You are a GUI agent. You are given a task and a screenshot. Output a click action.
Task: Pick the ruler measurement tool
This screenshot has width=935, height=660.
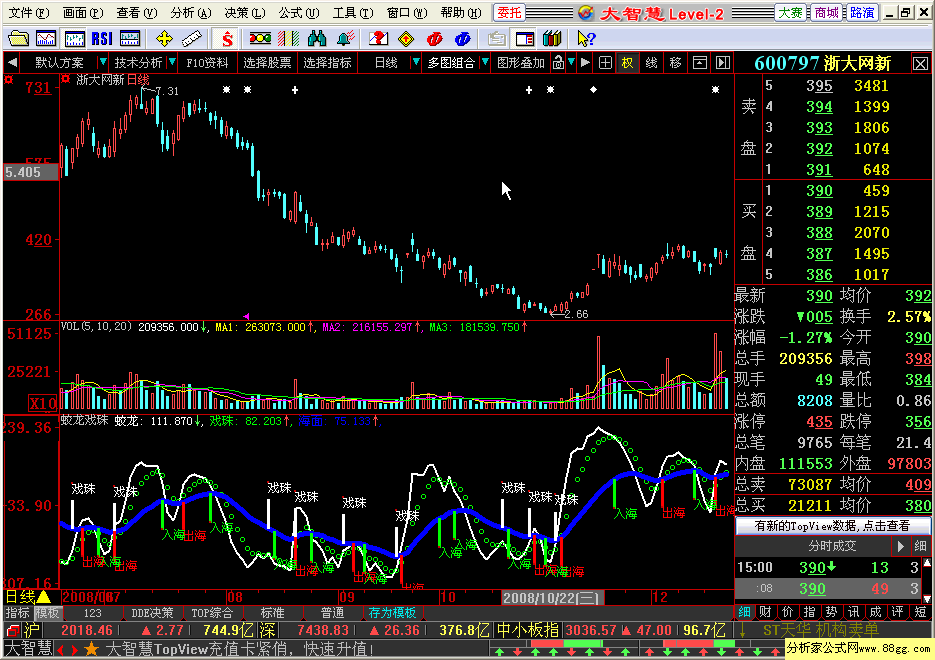tap(191, 39)
